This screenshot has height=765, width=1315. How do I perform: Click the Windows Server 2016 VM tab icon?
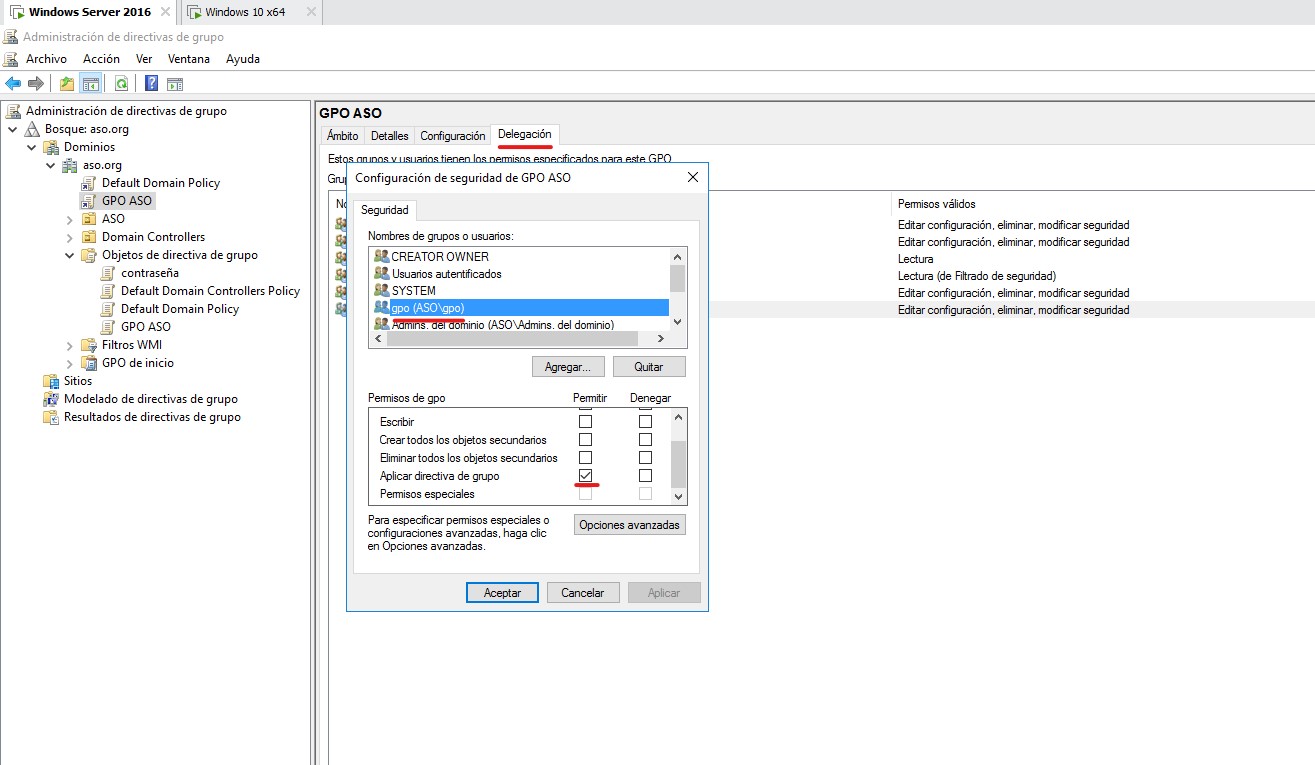click(18, 12)
